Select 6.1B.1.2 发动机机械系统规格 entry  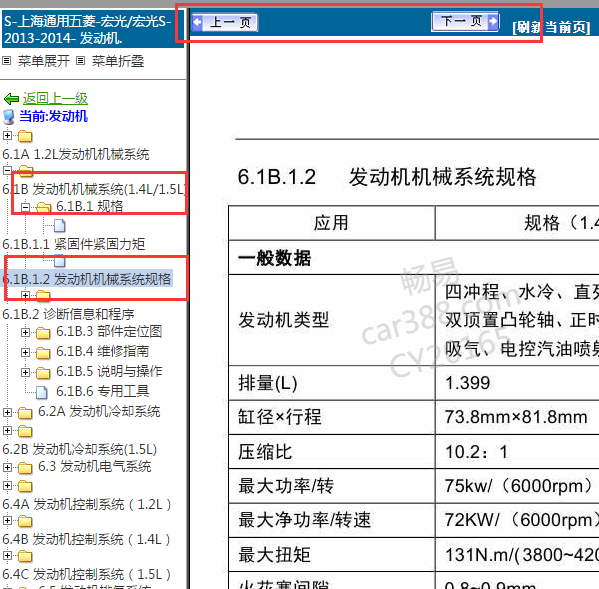coord(87,279)
